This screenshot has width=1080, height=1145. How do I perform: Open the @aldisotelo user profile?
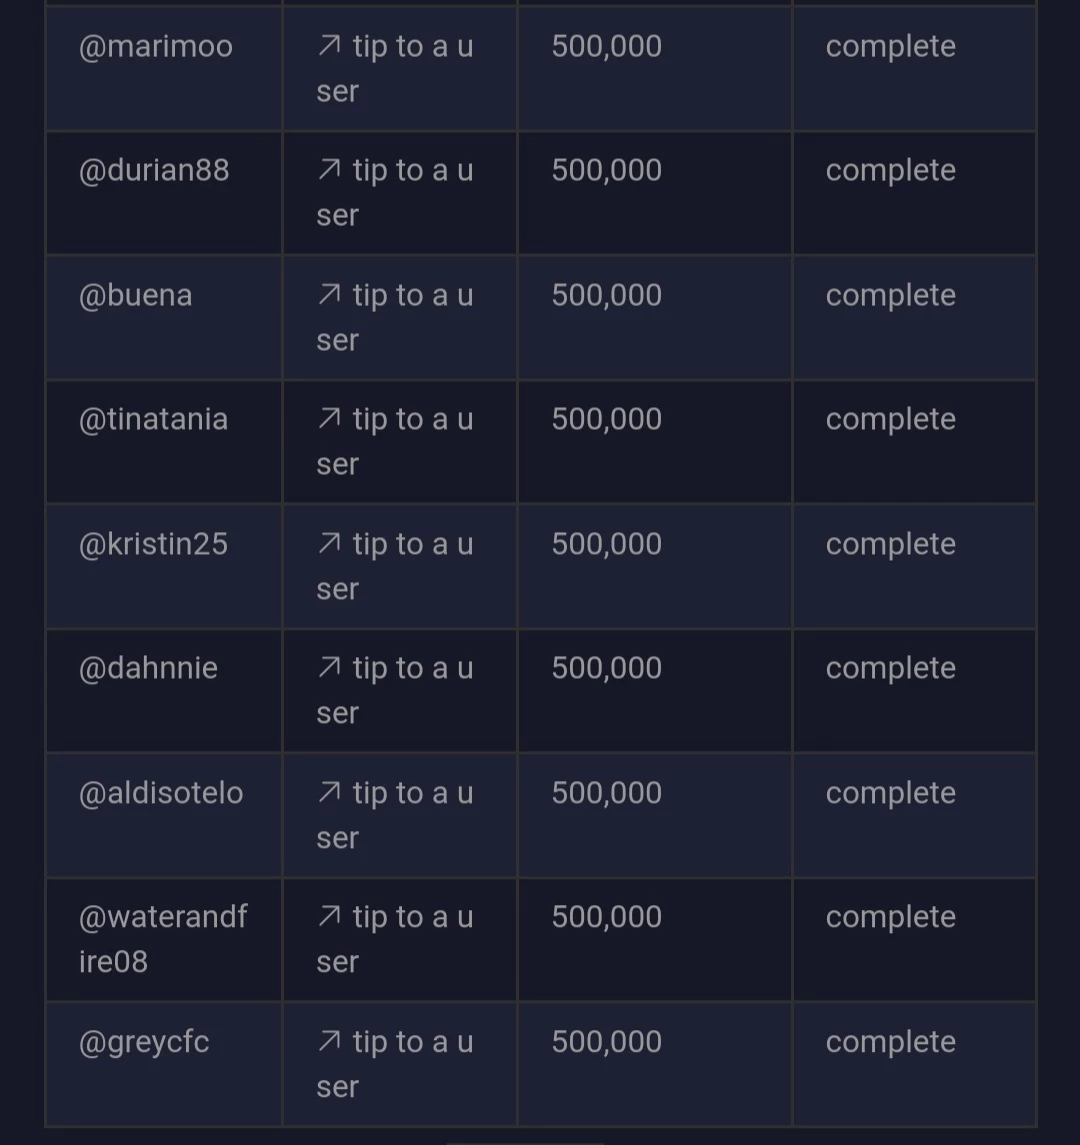click(x=161, y=793)
